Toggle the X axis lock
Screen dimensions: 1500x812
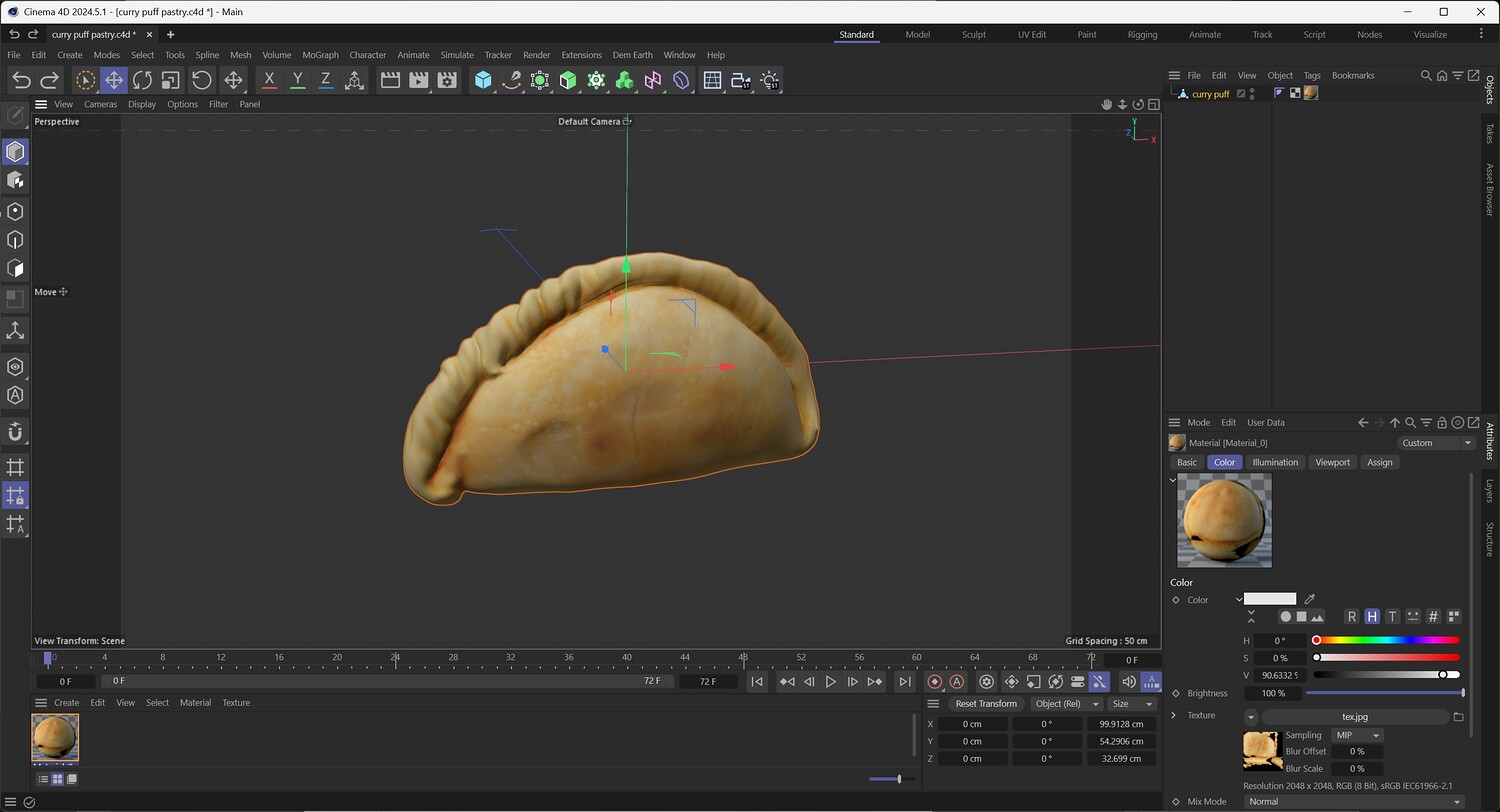click(x=269, y=80)
